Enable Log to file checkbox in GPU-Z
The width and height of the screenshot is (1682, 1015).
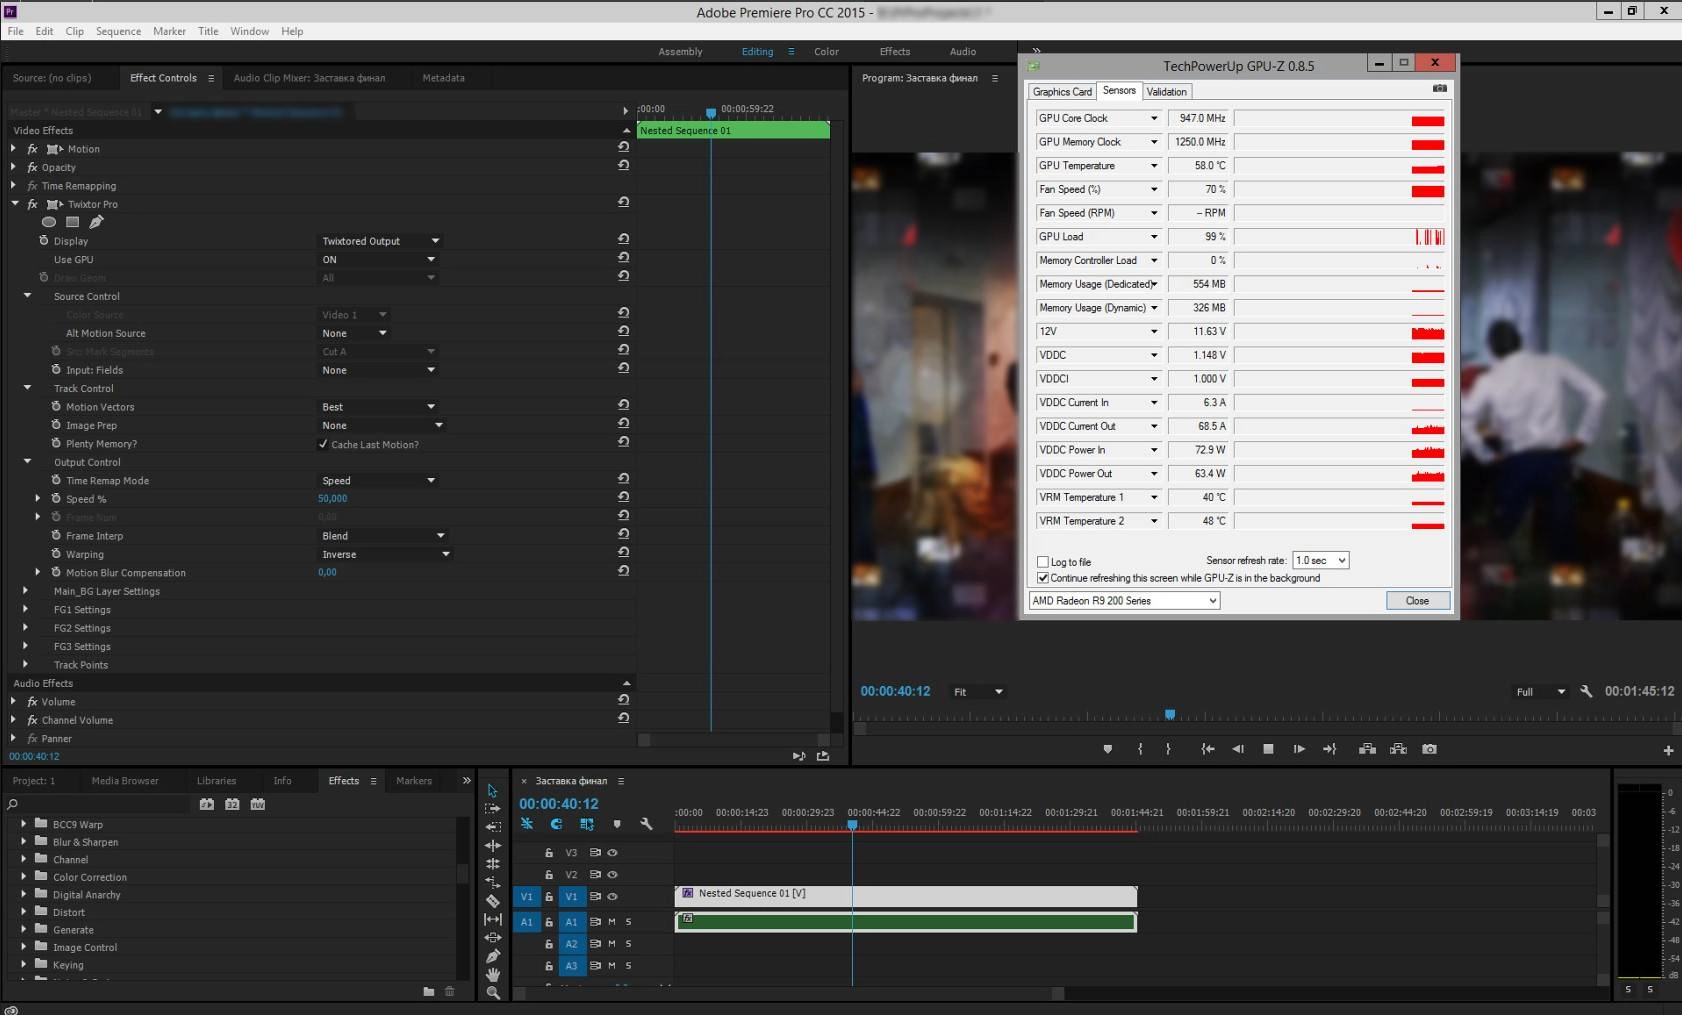[1043, 562]
